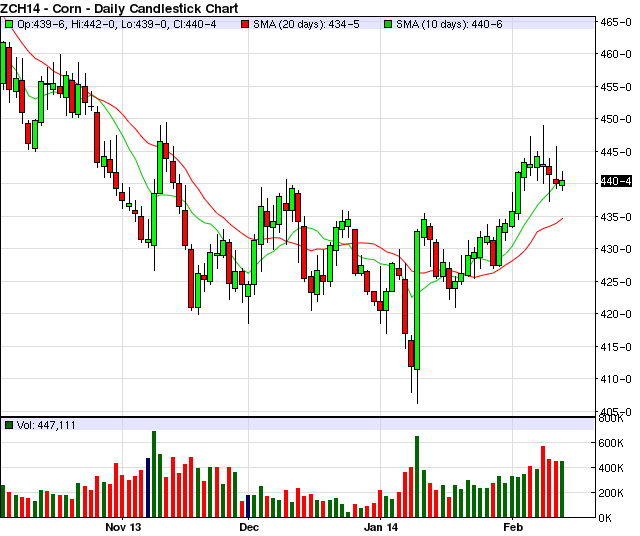Click the SMA (20 days): 434-5 label
The image size is (640, 536).
coord(306,24)
